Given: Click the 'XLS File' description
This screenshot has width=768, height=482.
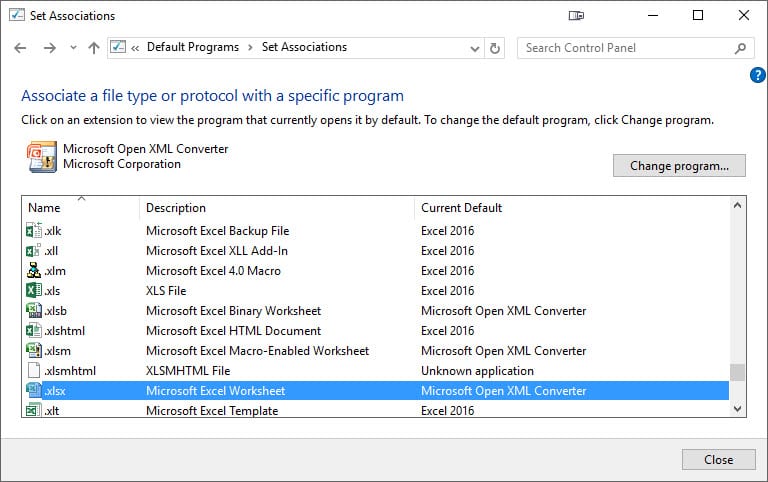Looking at the screenshot, I should pos(166,291).
